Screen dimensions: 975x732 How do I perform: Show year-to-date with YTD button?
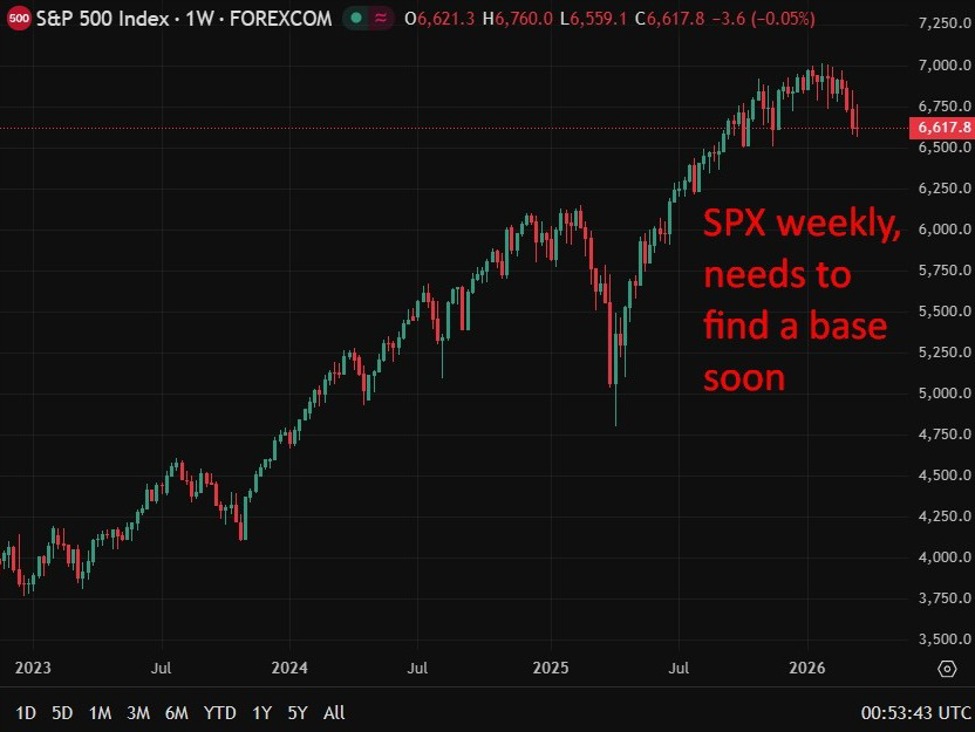219,713
